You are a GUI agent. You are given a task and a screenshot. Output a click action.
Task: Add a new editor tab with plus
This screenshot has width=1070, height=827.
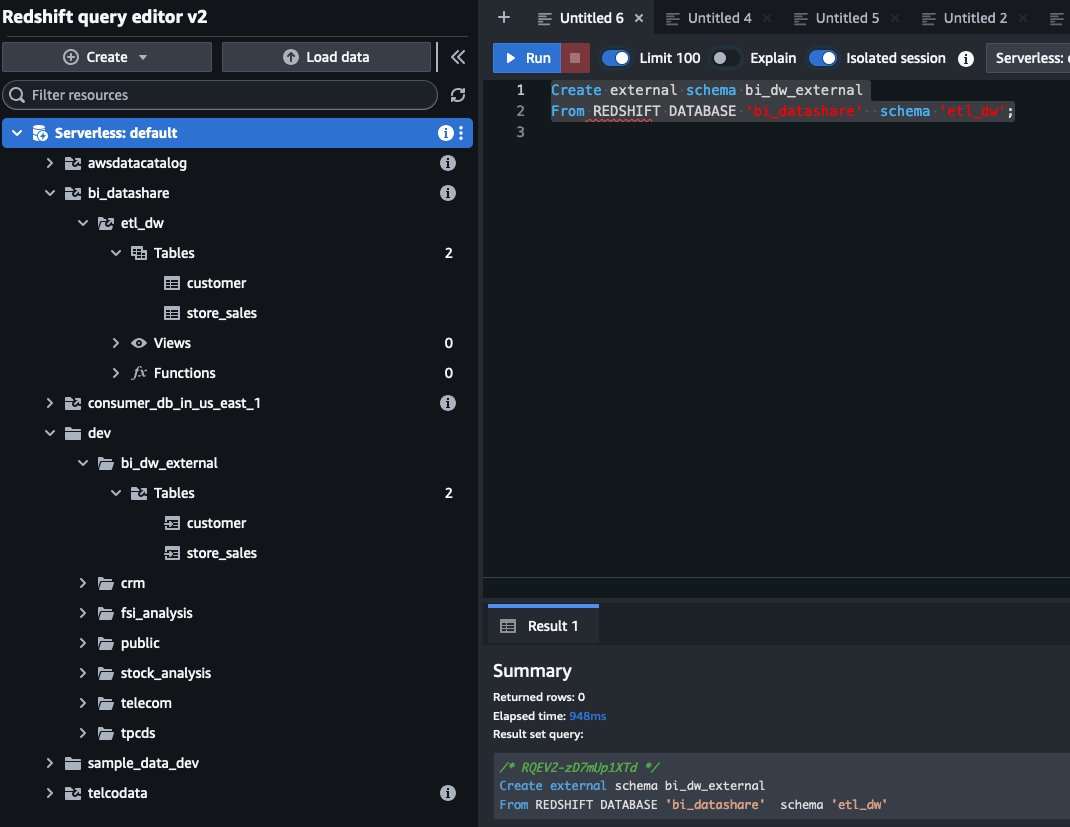click(x=504, y=17)
